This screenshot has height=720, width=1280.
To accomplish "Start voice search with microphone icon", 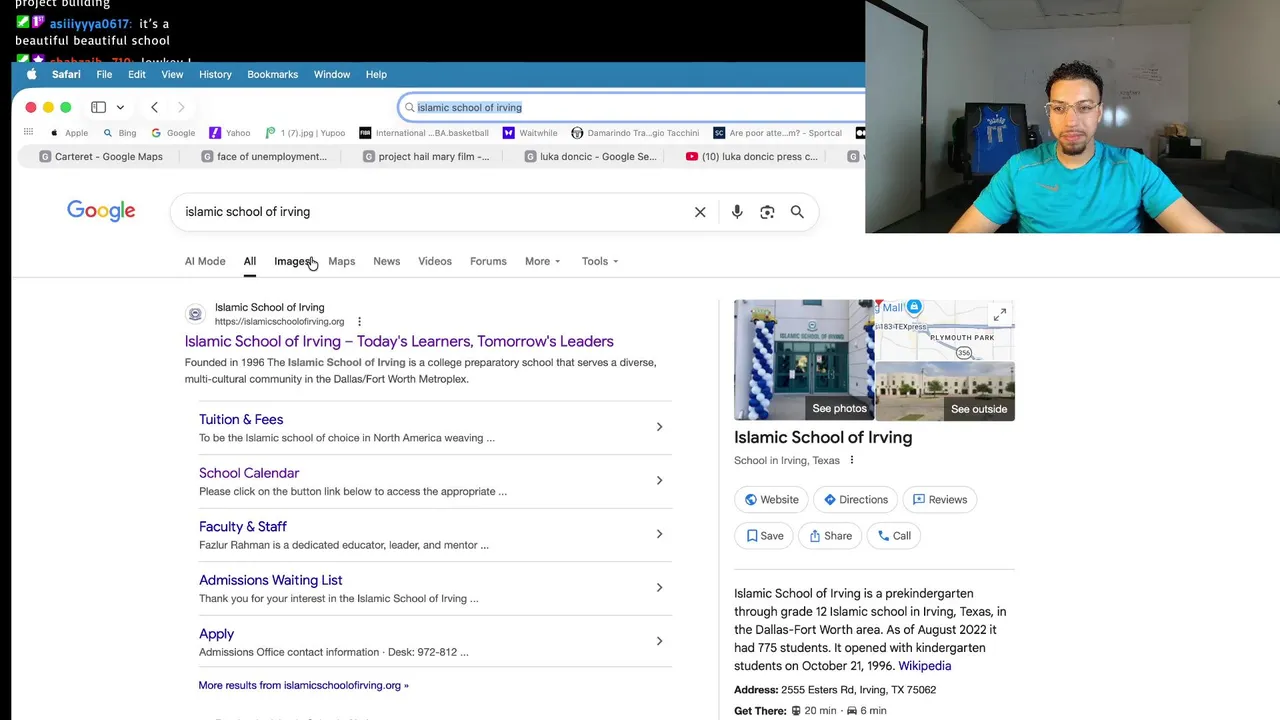I will 737,212.
